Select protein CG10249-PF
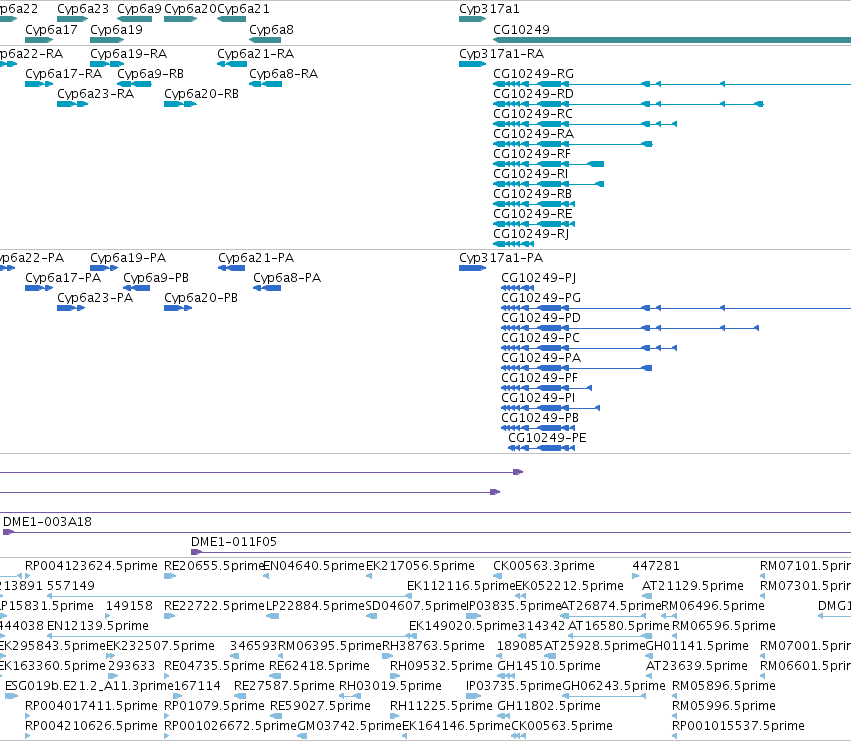This screenshot has width=851, height=741. click(x=539, y=378)
